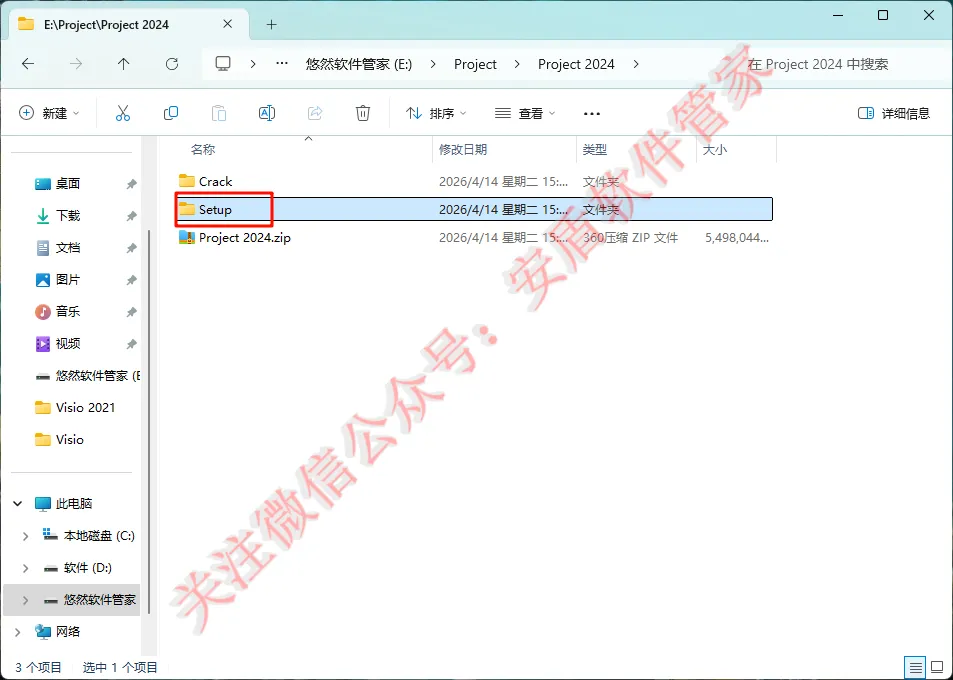Screen dimensions: 953x680
Task: Click the 360压缩 ZIP 文件 type cell
Action: point(630,238)
